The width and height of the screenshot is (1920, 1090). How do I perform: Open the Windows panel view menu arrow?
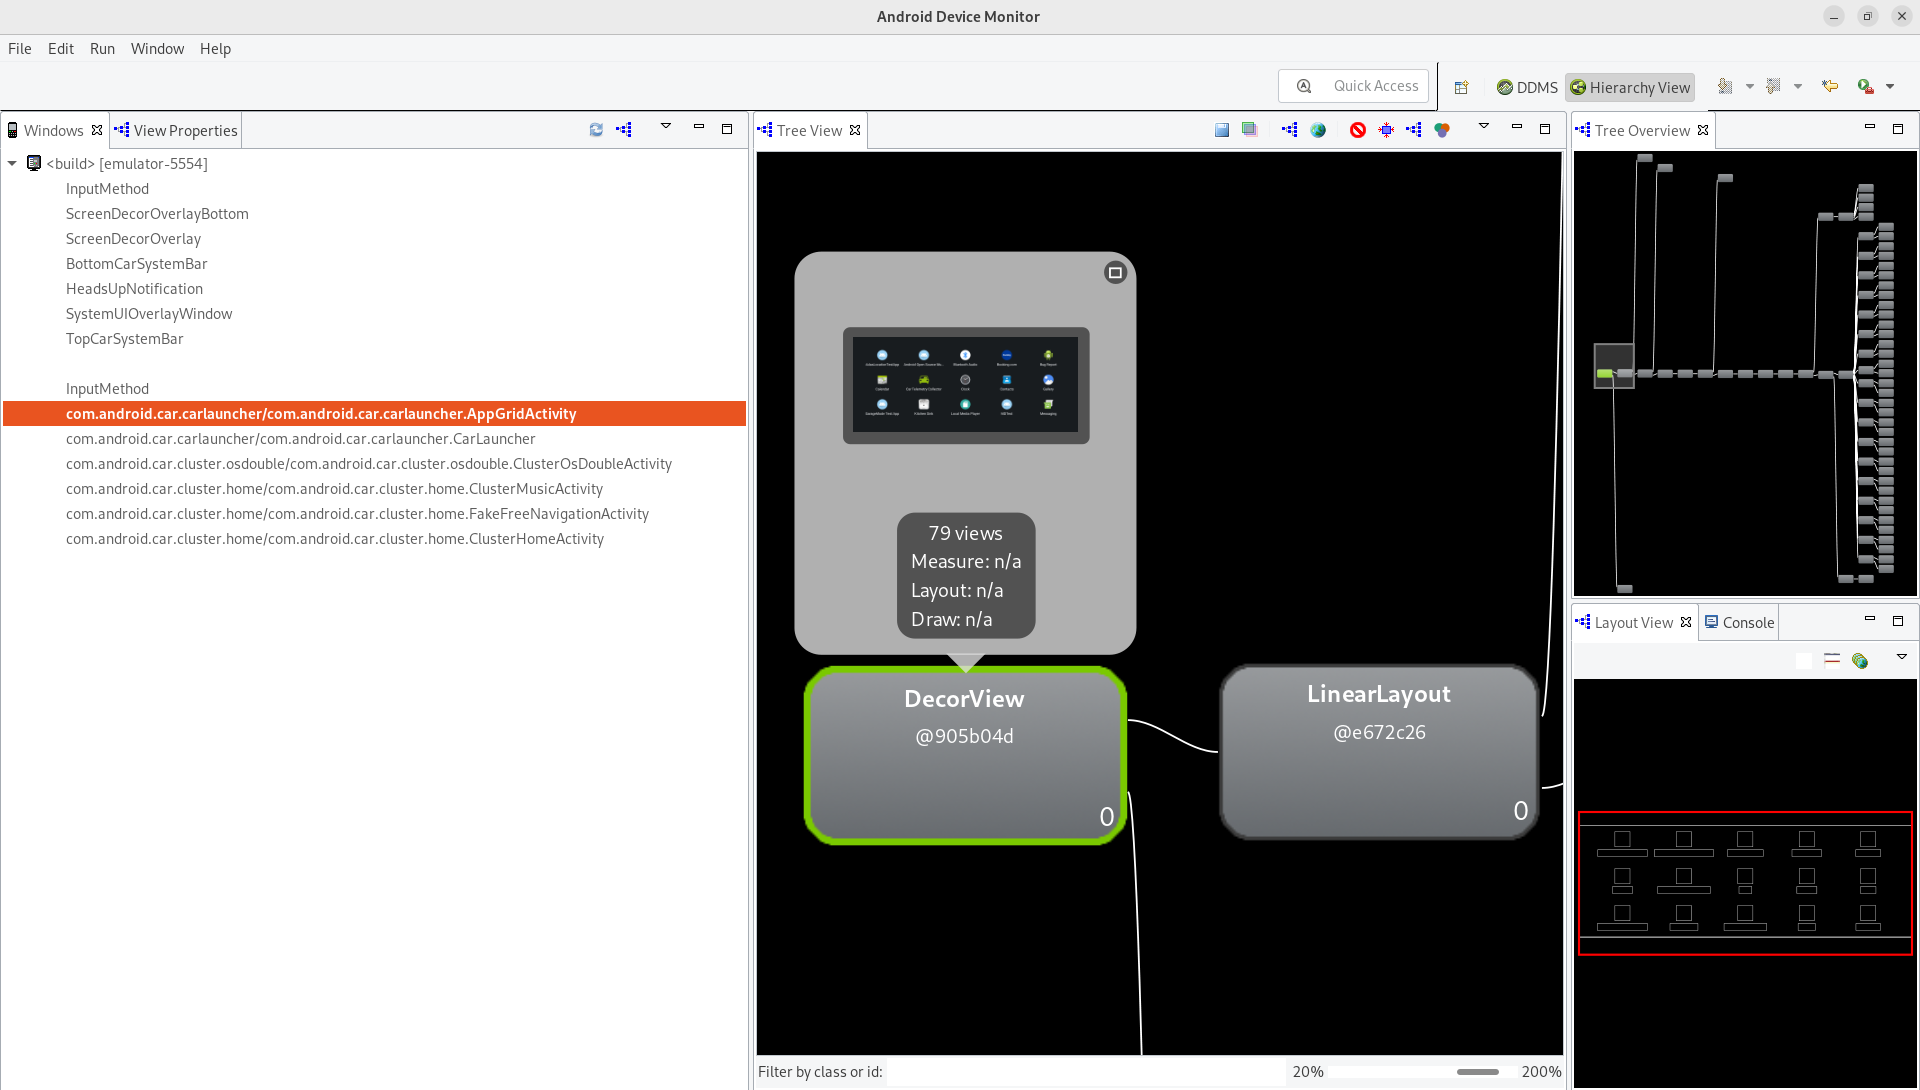click(x=666, y=127)
